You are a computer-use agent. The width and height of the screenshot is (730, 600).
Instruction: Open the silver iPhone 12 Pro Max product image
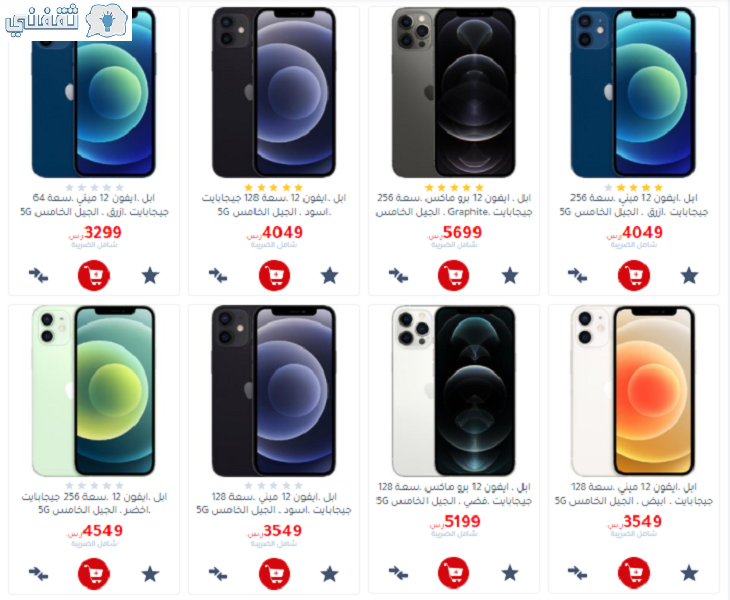pyautogui.click(x=454, y=391)
